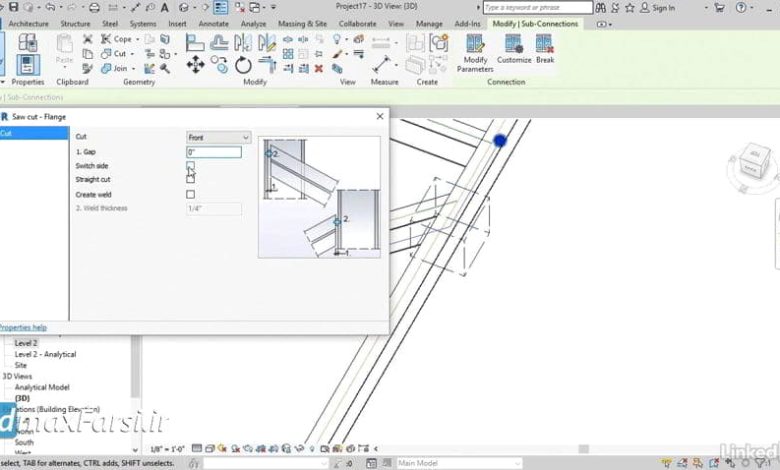Open the Type Properties icon in Properties panel
This screenshot has height=470, width=780.
pyautogui.click(x=27, y=44)
